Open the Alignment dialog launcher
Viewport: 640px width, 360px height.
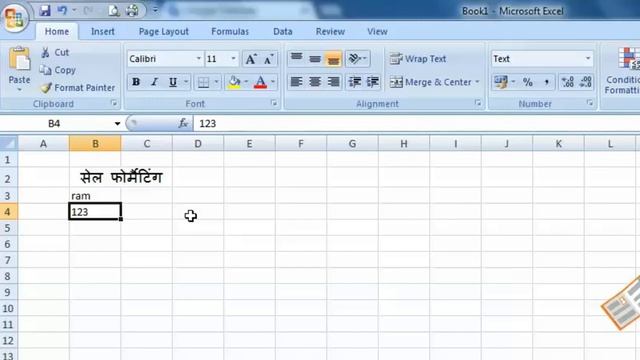[x=478, y=103]
